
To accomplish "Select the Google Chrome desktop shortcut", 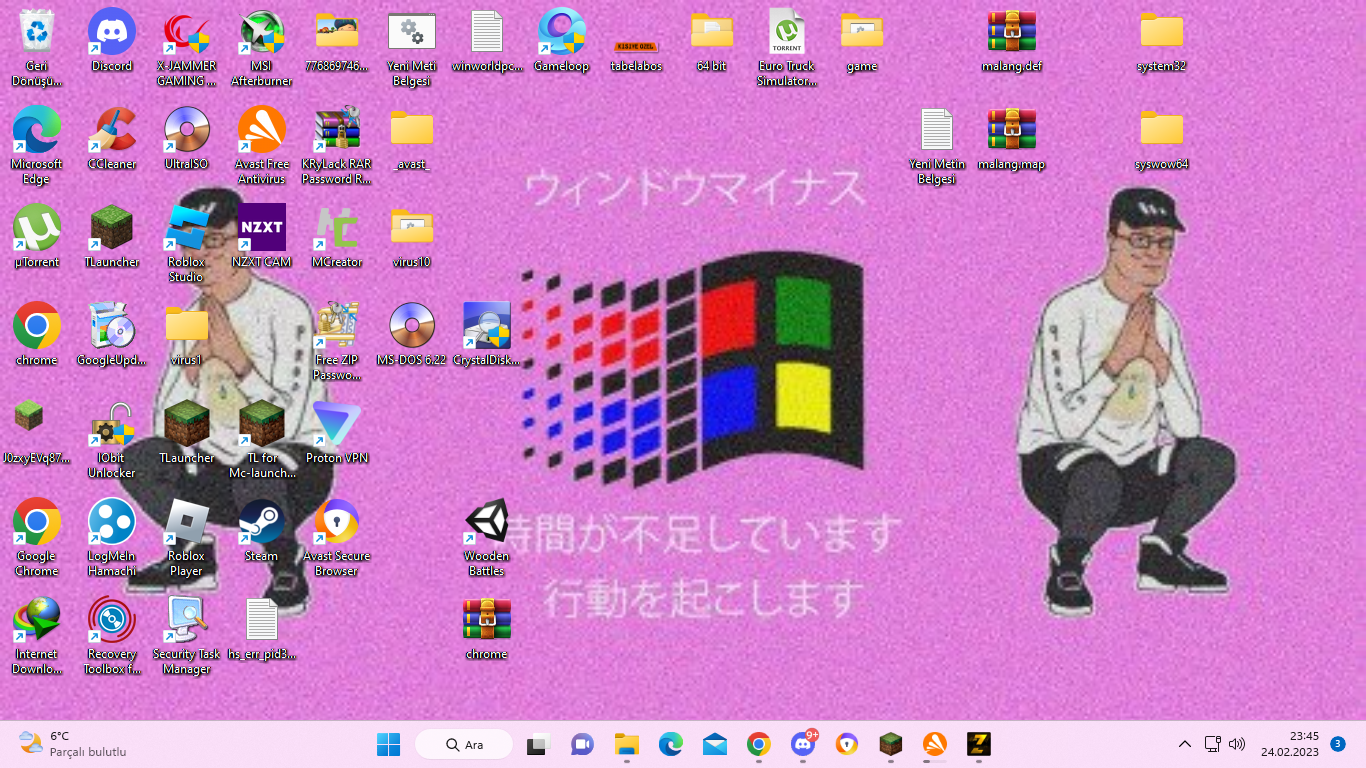I will pyautogui.click(x=37, y=537).
